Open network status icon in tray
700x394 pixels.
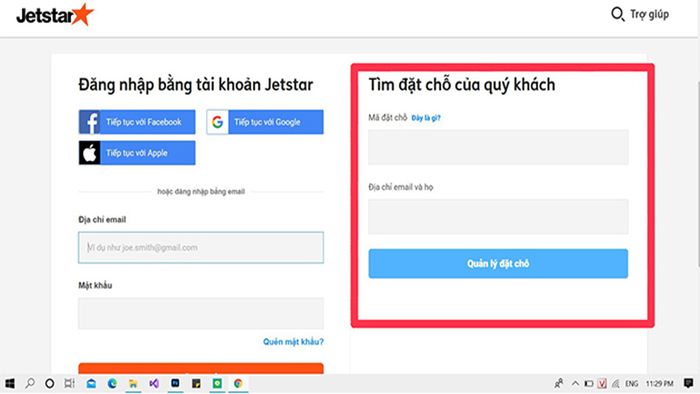[x=616, y=383]
